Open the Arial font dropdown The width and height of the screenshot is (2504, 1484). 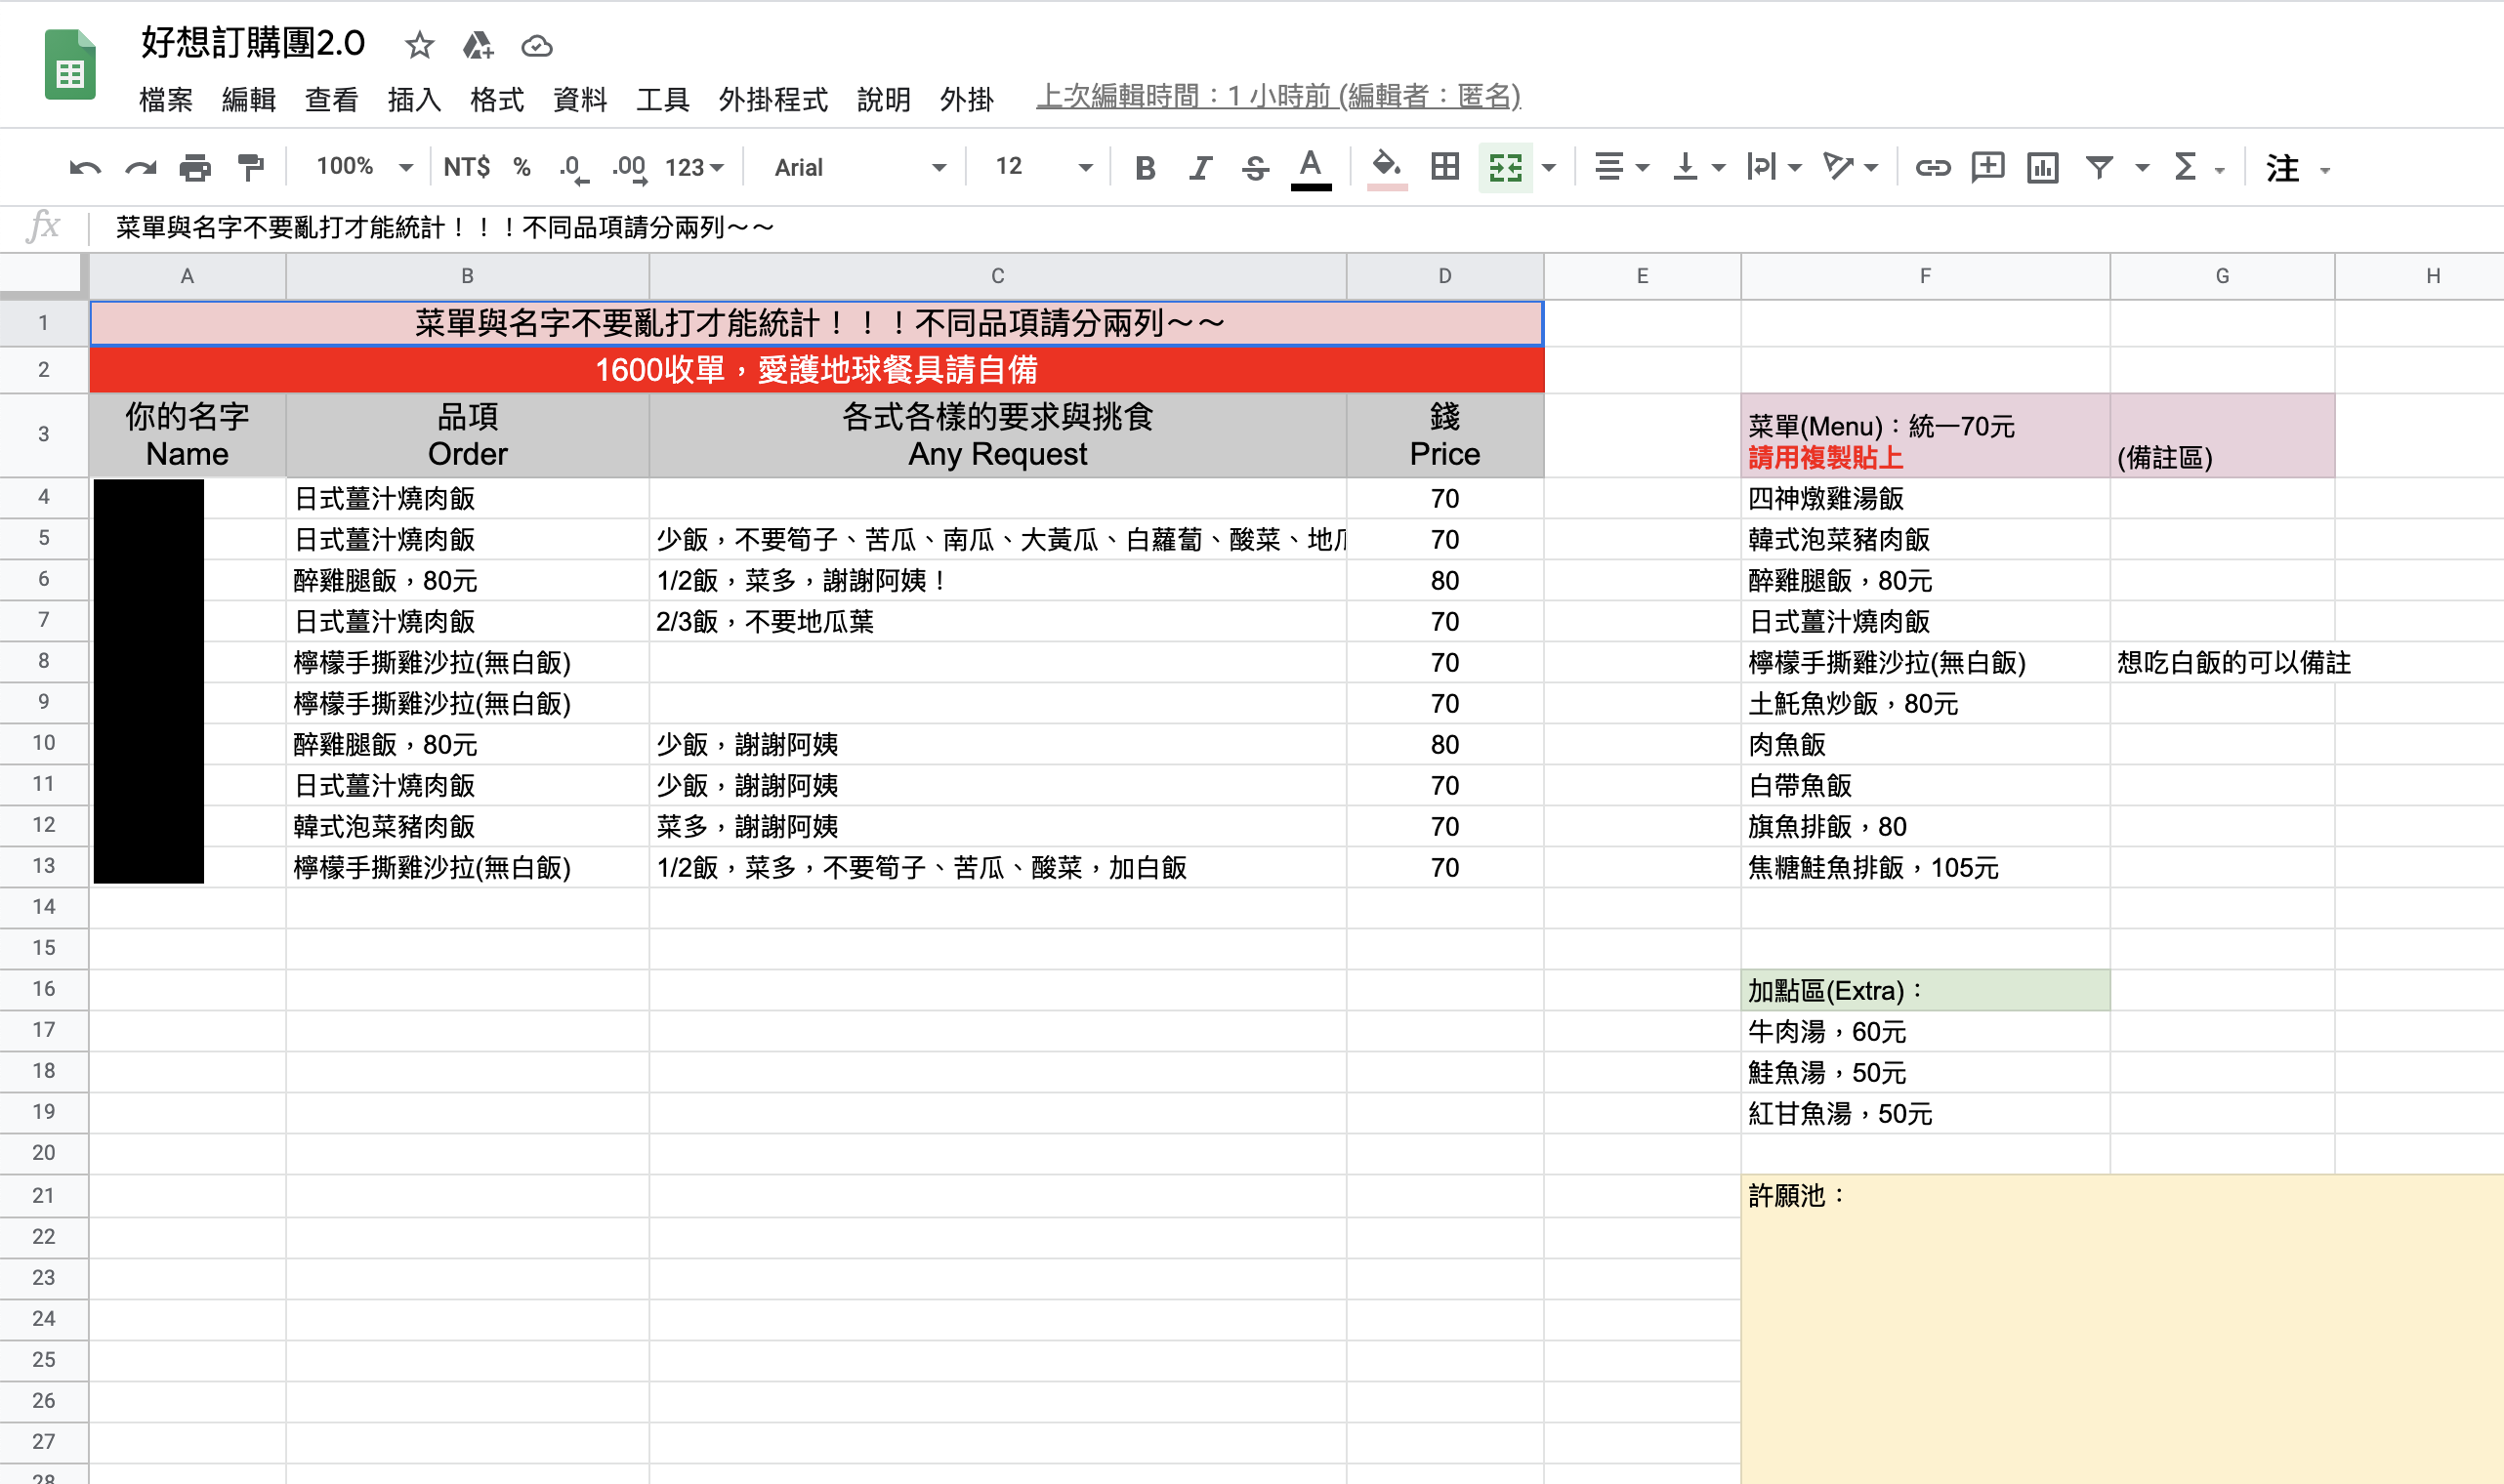[858, 168]
